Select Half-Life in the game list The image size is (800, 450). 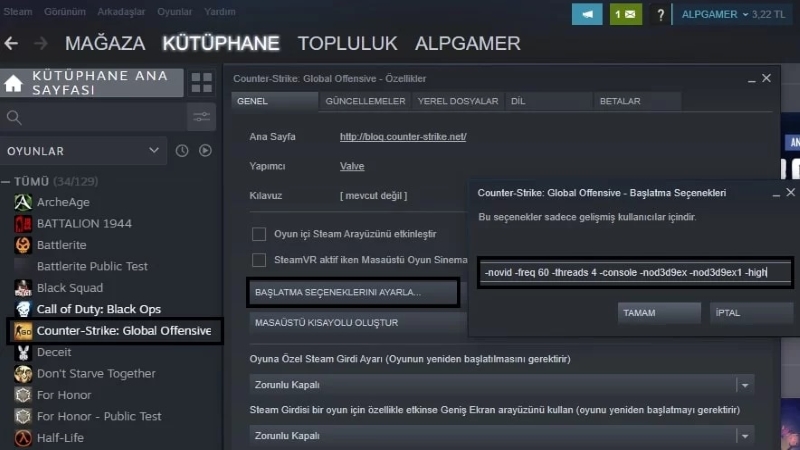pos(60,438)
